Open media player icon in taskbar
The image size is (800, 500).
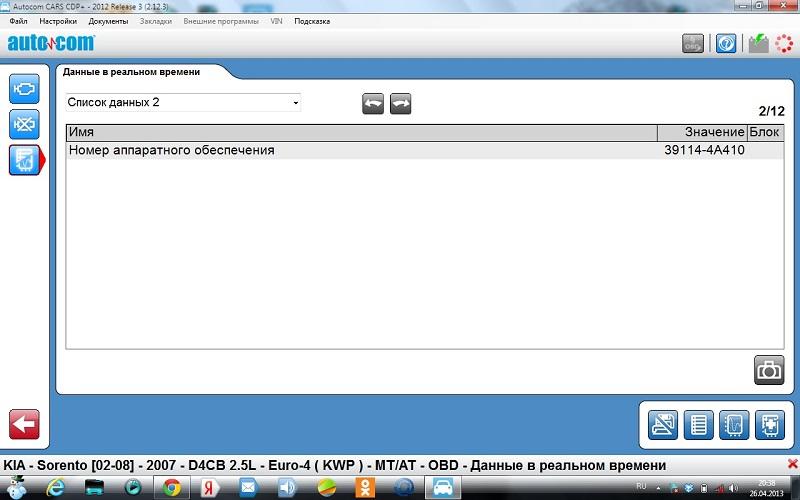pos(133,488)
